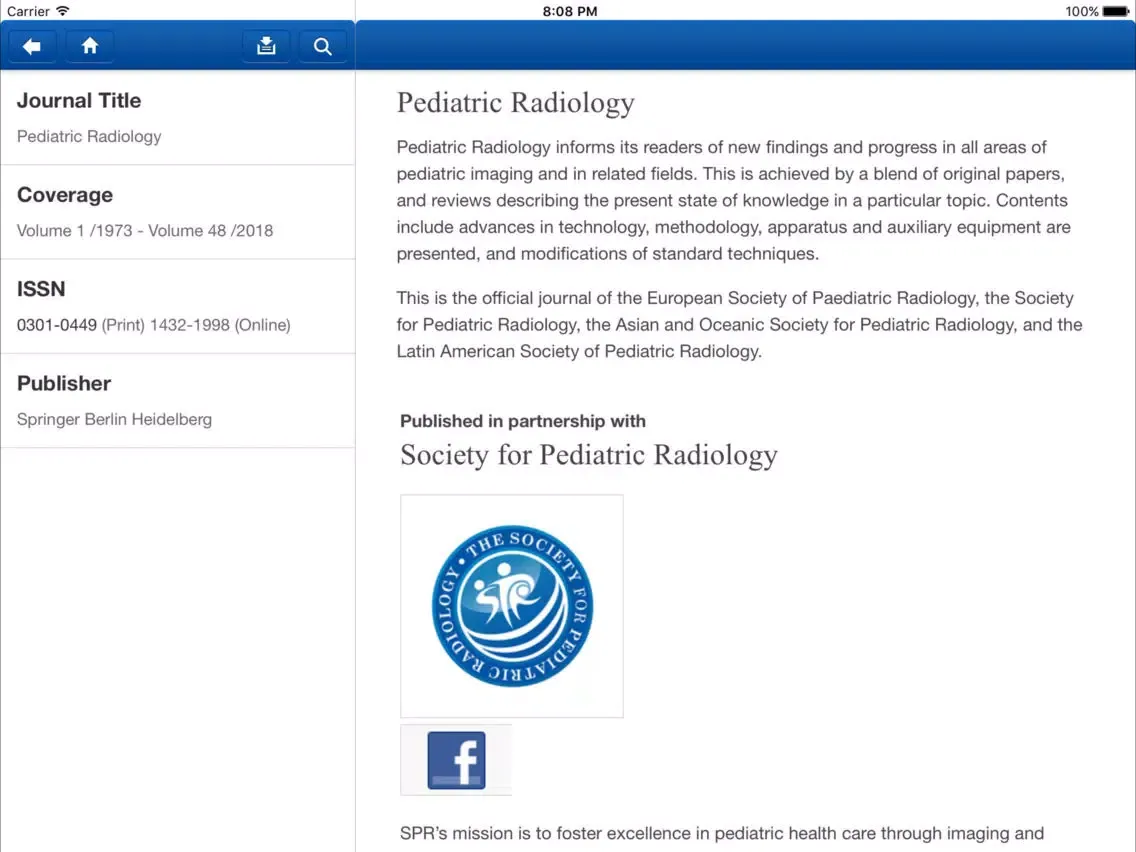Viewport: 1136px width, 852px height.
Task: Select the Coverage heading
Action: [64, 195]
